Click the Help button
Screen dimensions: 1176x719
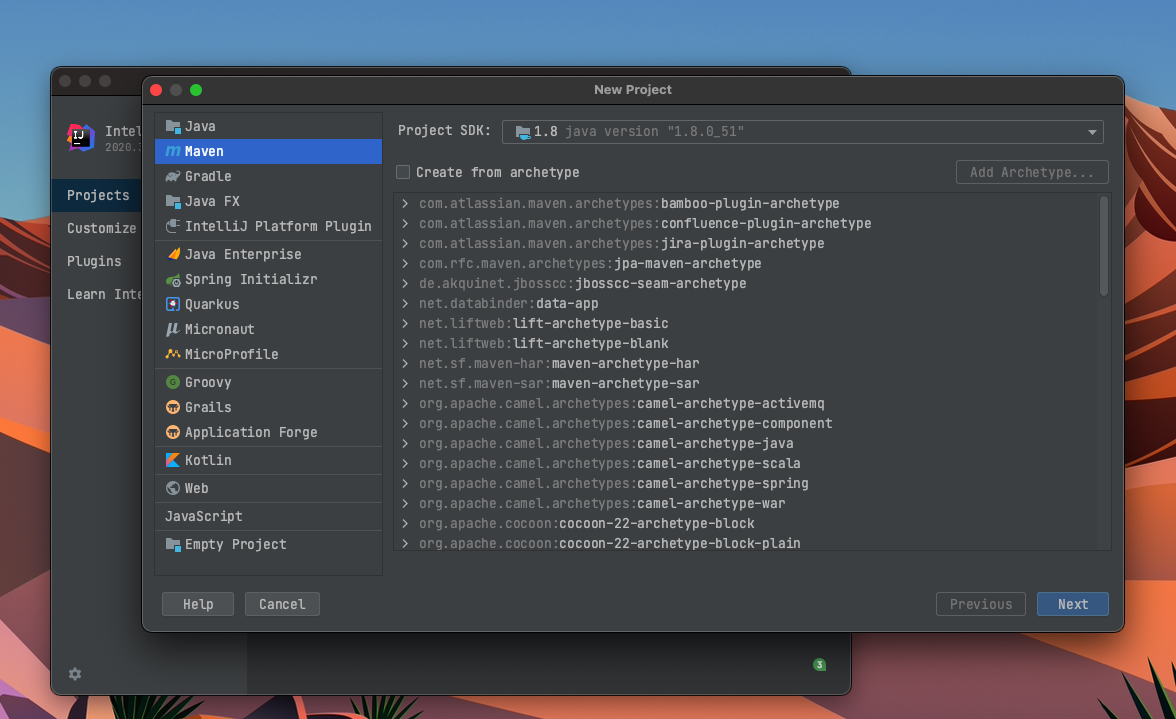(198, 604)
